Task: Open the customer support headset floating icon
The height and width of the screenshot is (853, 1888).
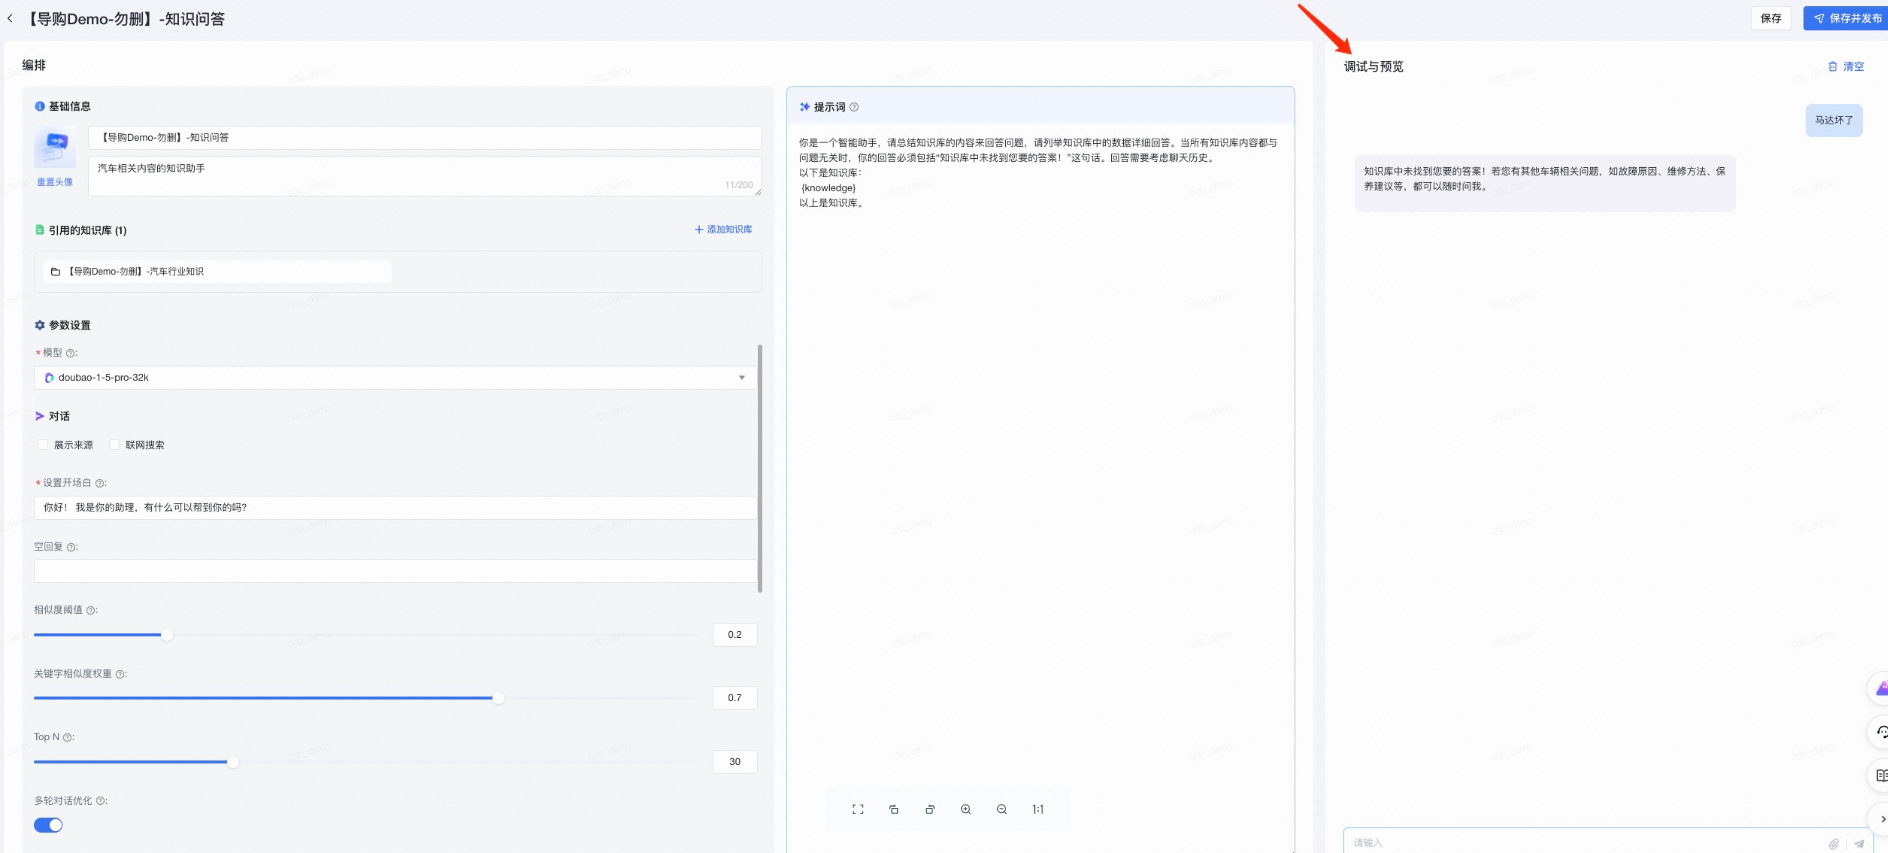Action: pyautogui.click(x=1880, y=732)
